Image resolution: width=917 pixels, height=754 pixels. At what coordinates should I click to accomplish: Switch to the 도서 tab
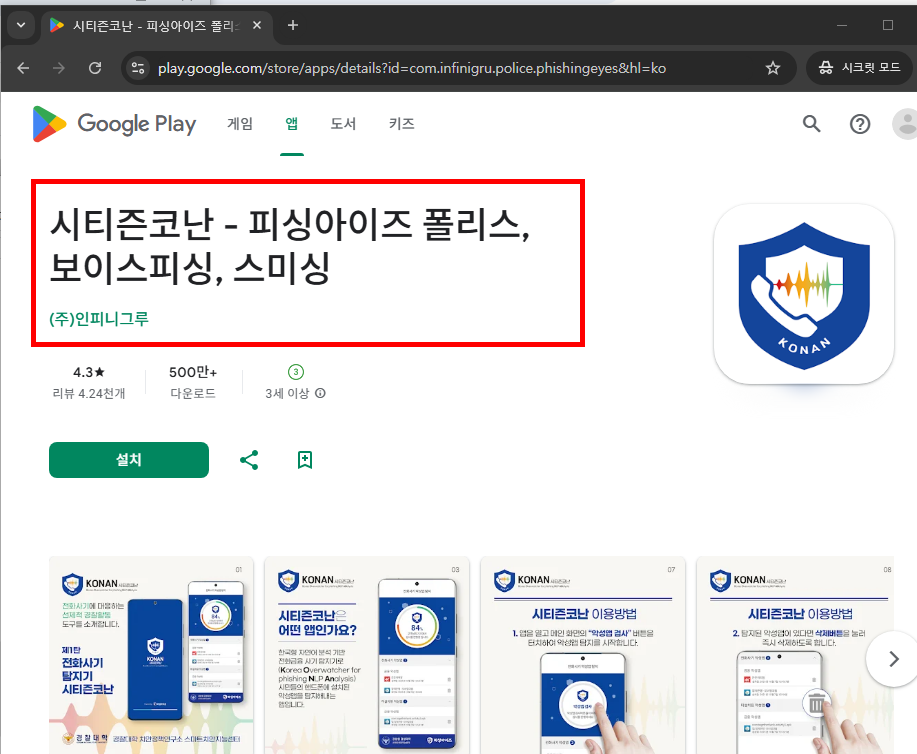345,123
